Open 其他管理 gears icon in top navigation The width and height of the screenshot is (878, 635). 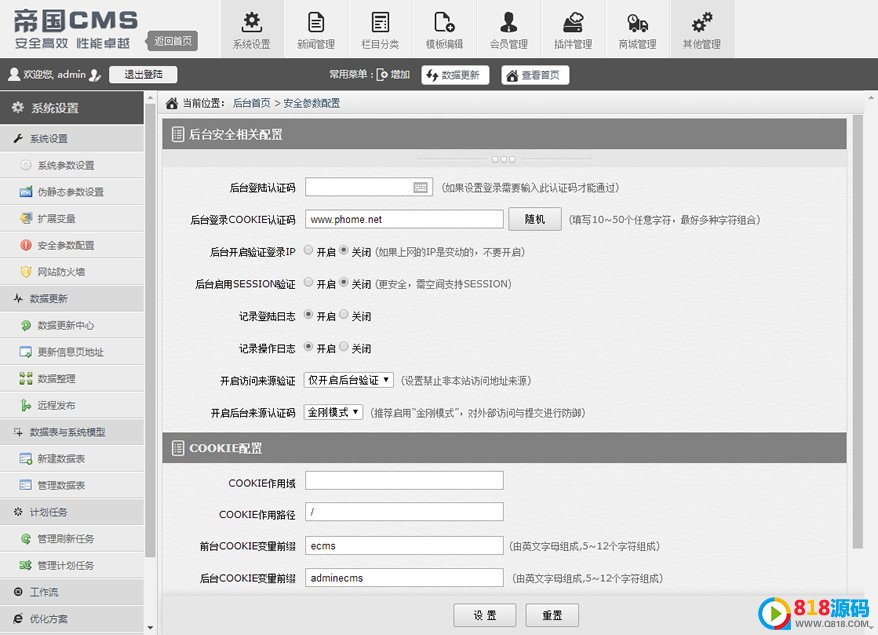coord(702,23)
